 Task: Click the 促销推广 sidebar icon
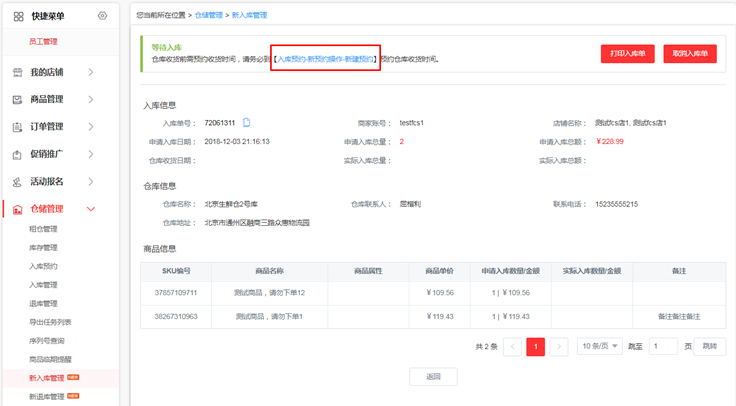18,154
